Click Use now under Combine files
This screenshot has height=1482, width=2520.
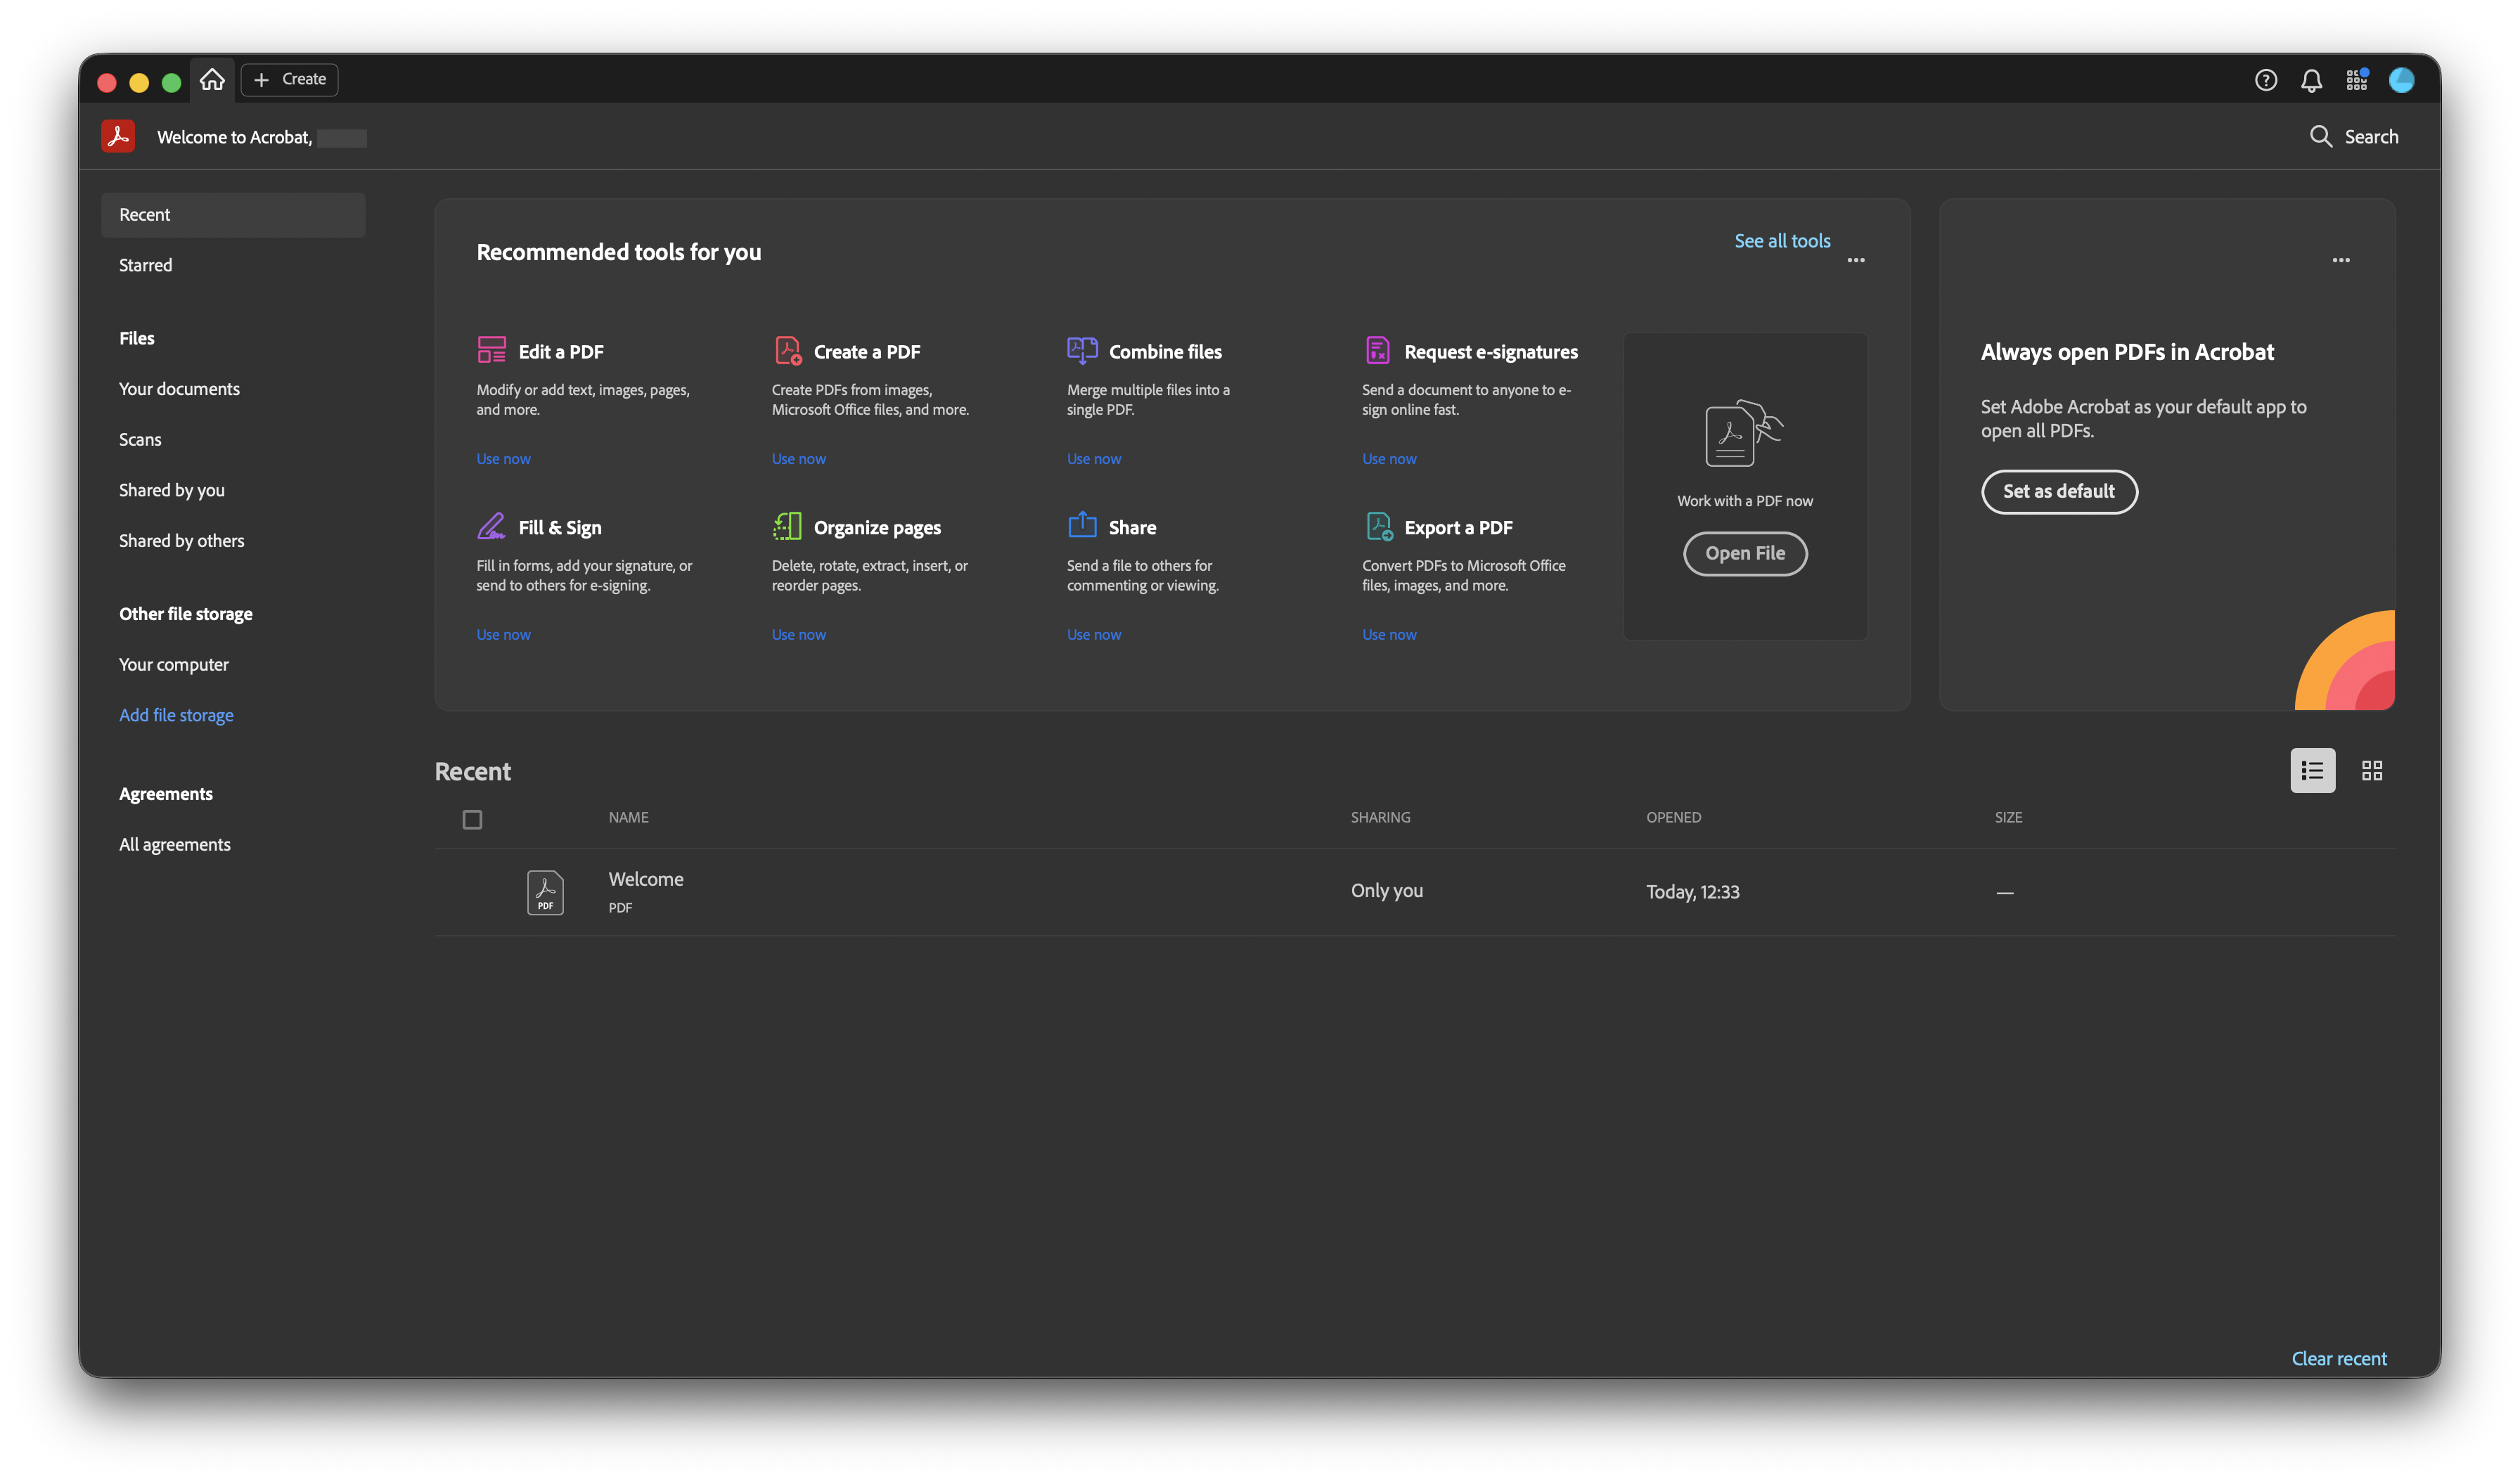tap(1093, 459)
